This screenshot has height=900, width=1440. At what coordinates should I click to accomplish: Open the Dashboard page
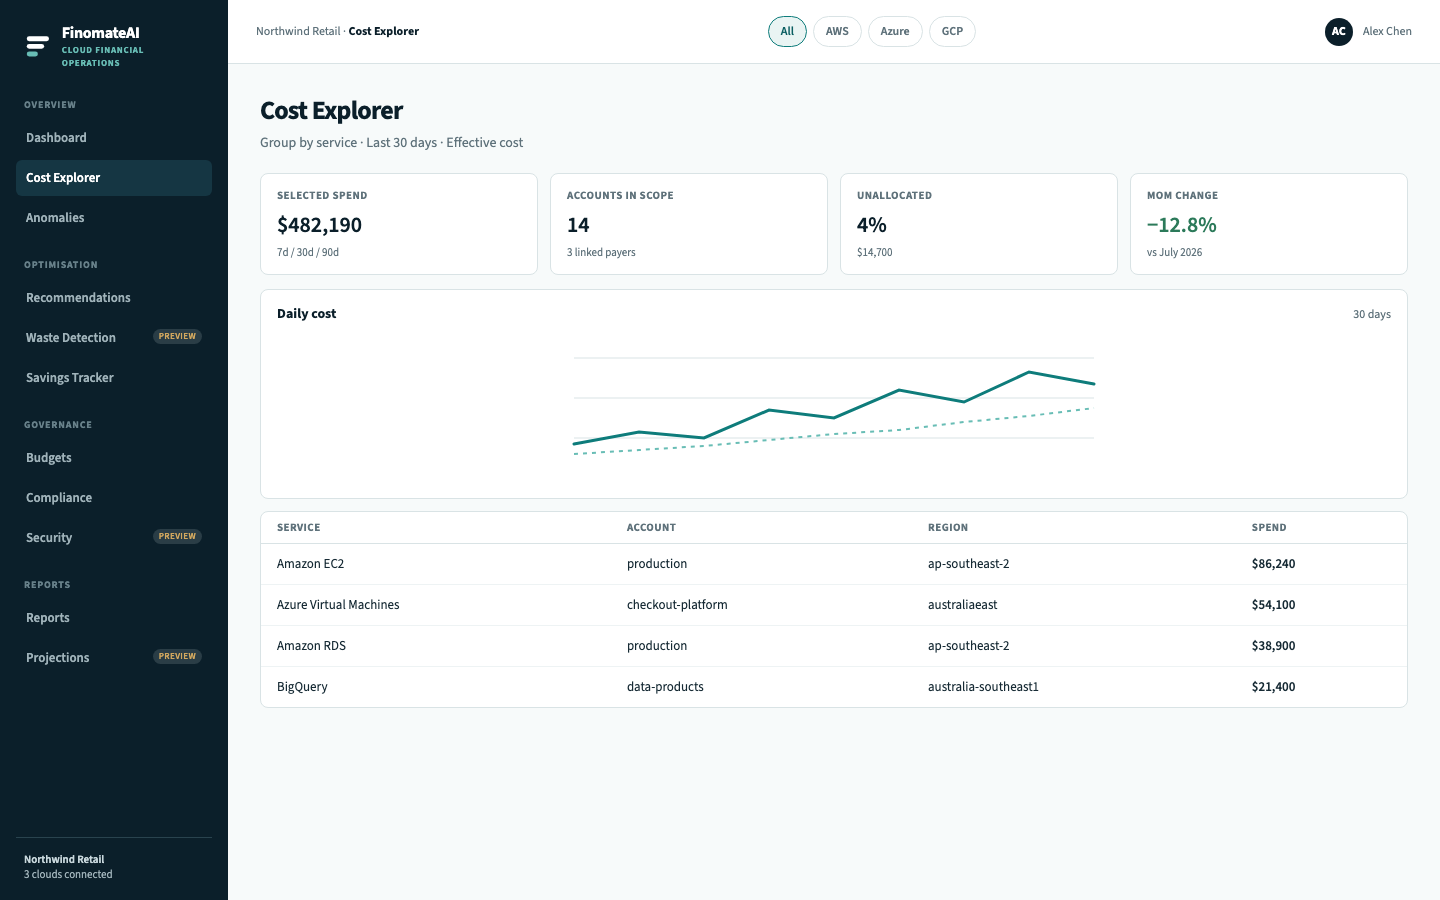(114, 138)
